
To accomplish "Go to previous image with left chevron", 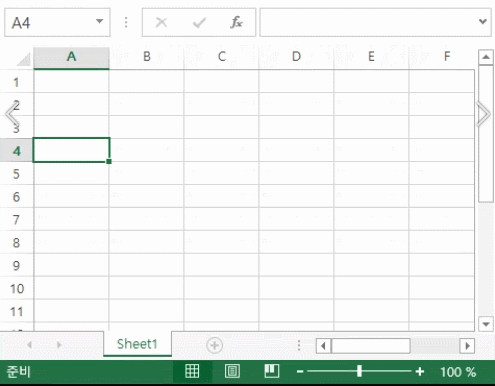I will click(12, 114).
